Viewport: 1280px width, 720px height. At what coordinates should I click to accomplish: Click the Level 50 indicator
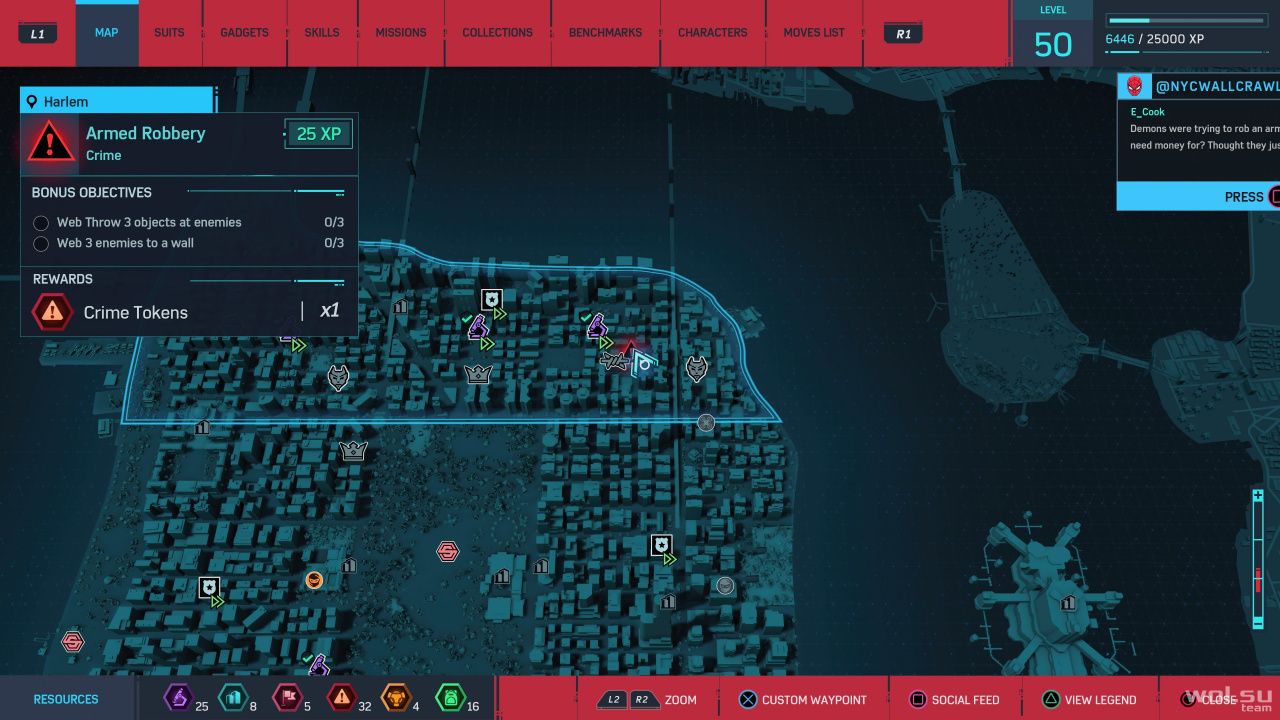click(x=1053, y=34)
